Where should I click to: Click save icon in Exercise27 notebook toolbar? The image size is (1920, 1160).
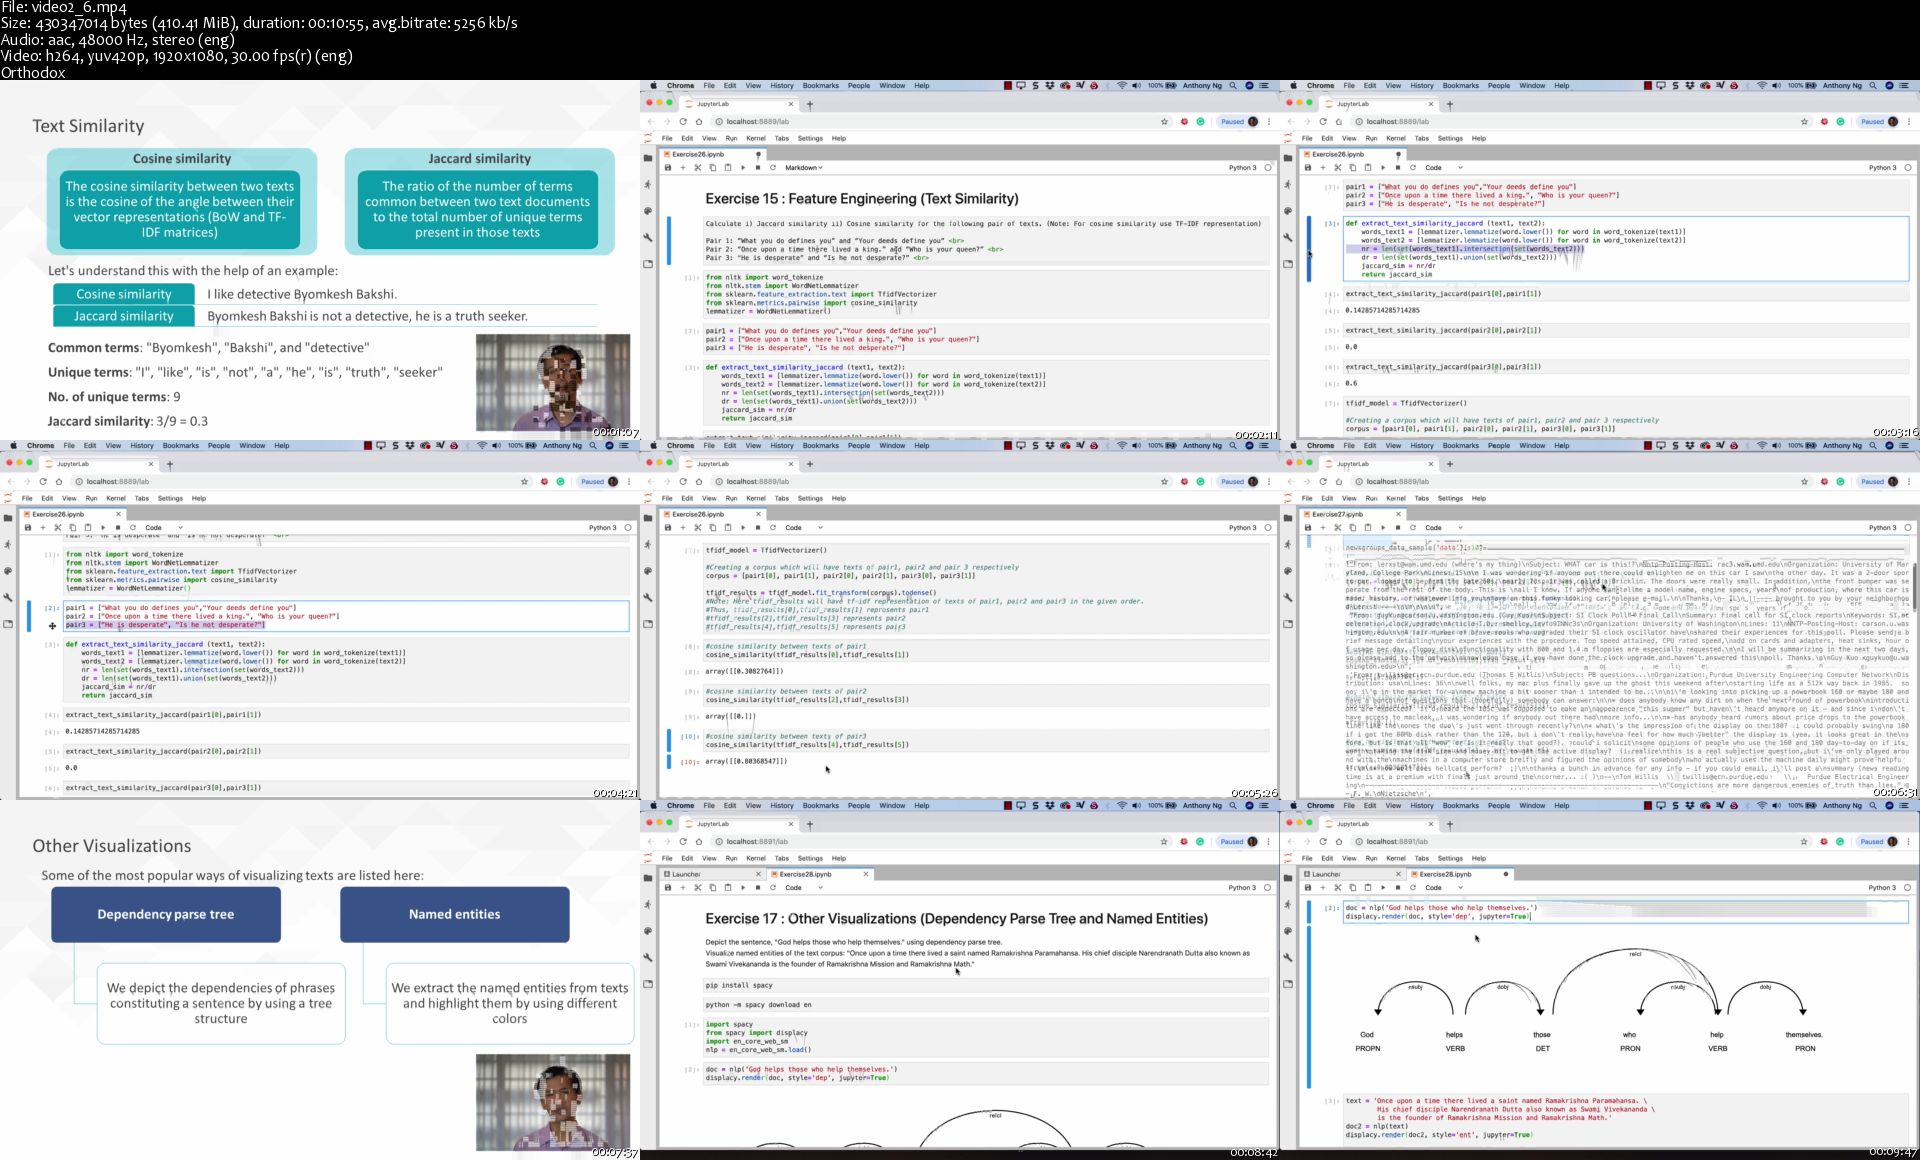tap(1308, 528)
